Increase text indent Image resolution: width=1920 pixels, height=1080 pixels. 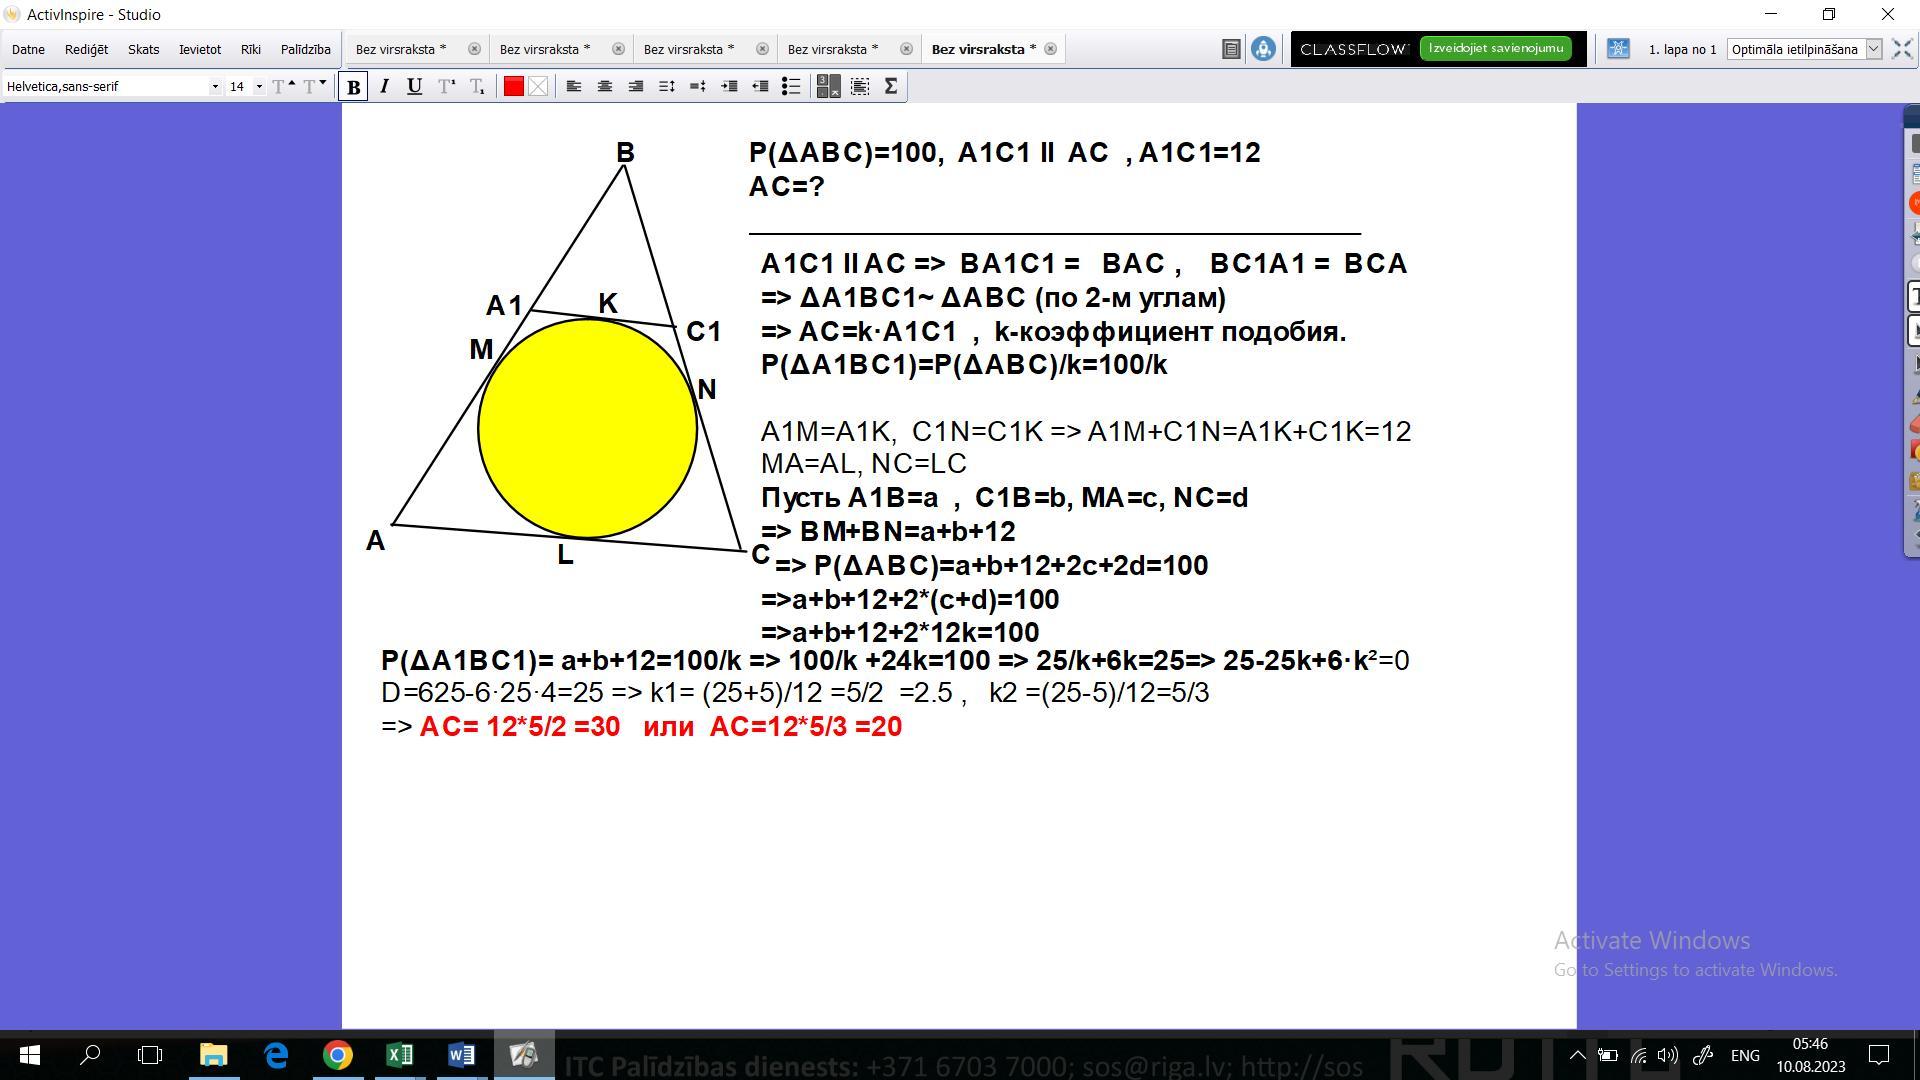[x=729, y=87]
